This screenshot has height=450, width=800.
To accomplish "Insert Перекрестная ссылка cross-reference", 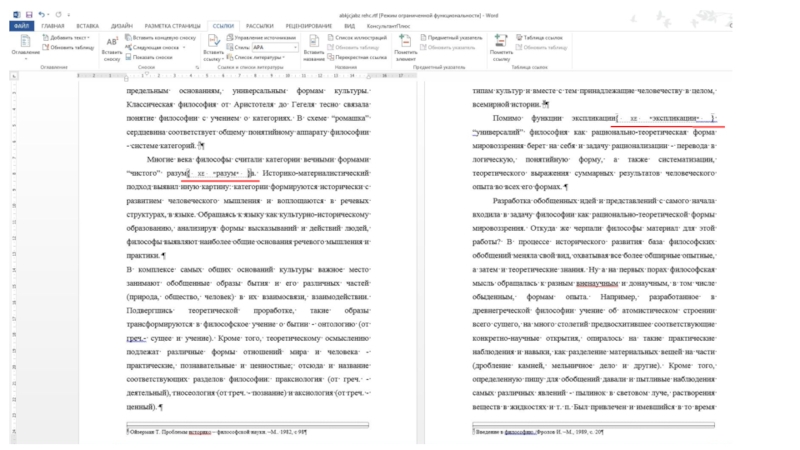I will coord(357,57).
